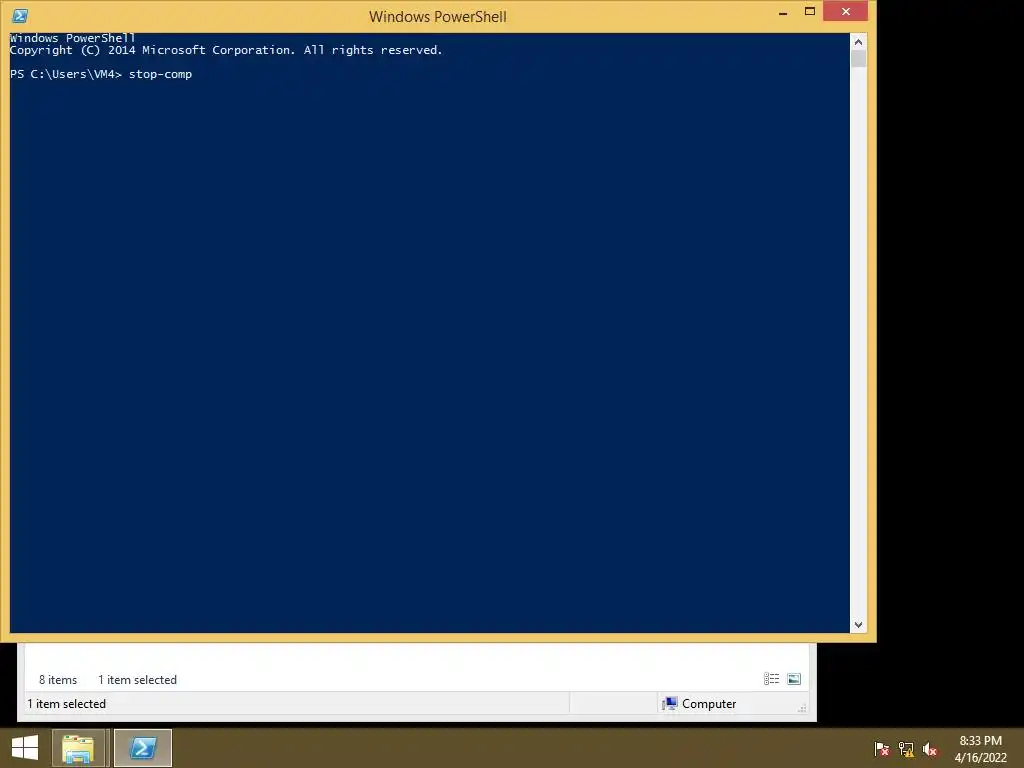Switch Explorer window to large icons view
Screen dimensions: 1024x768
[794, 679]
